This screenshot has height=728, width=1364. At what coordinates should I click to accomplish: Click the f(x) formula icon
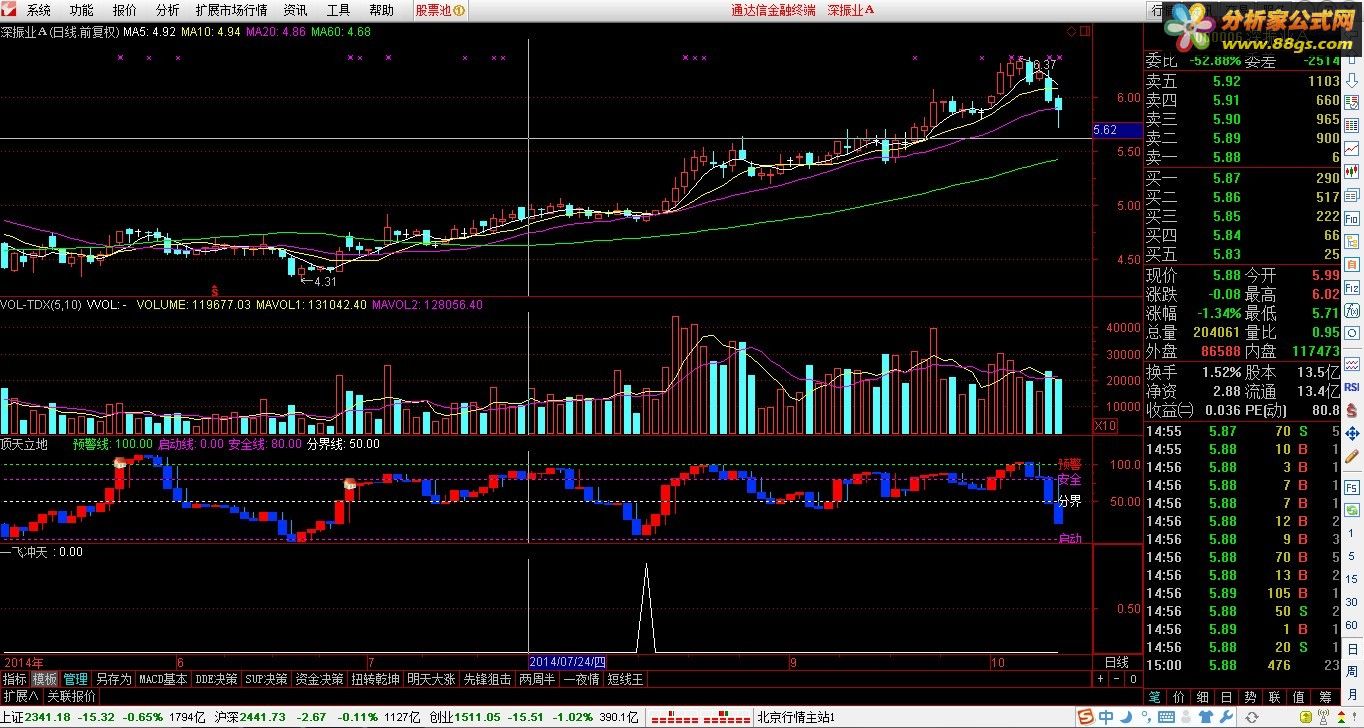click(1352, 310)
